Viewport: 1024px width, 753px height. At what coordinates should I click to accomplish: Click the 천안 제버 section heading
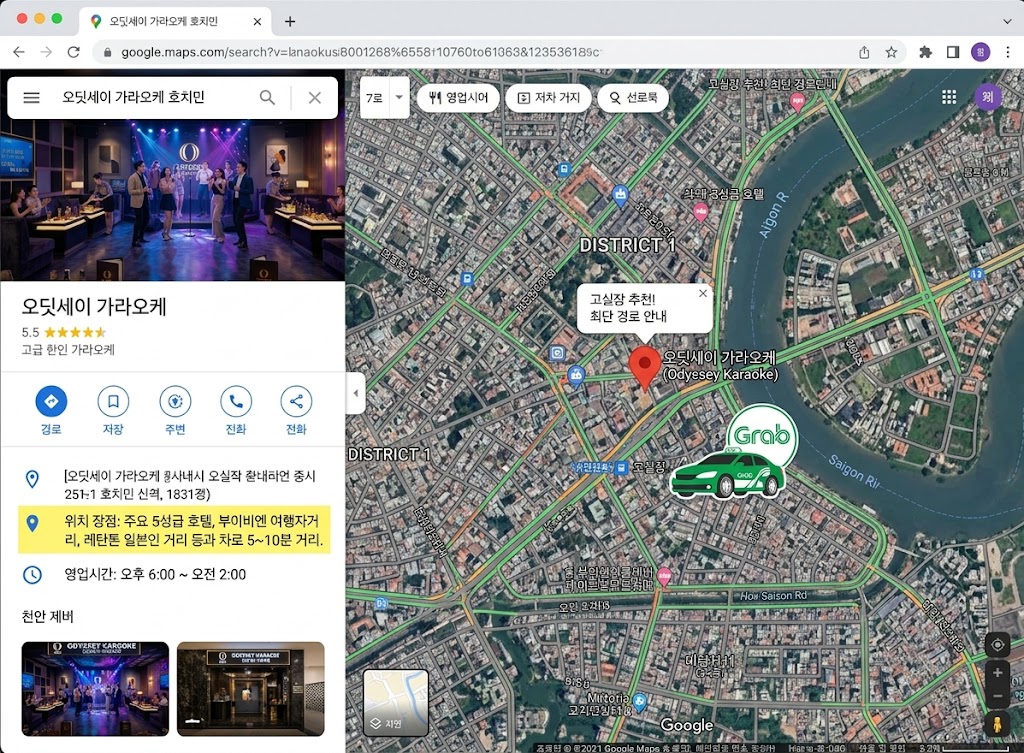pyautogui.click(x=48, y=616)
